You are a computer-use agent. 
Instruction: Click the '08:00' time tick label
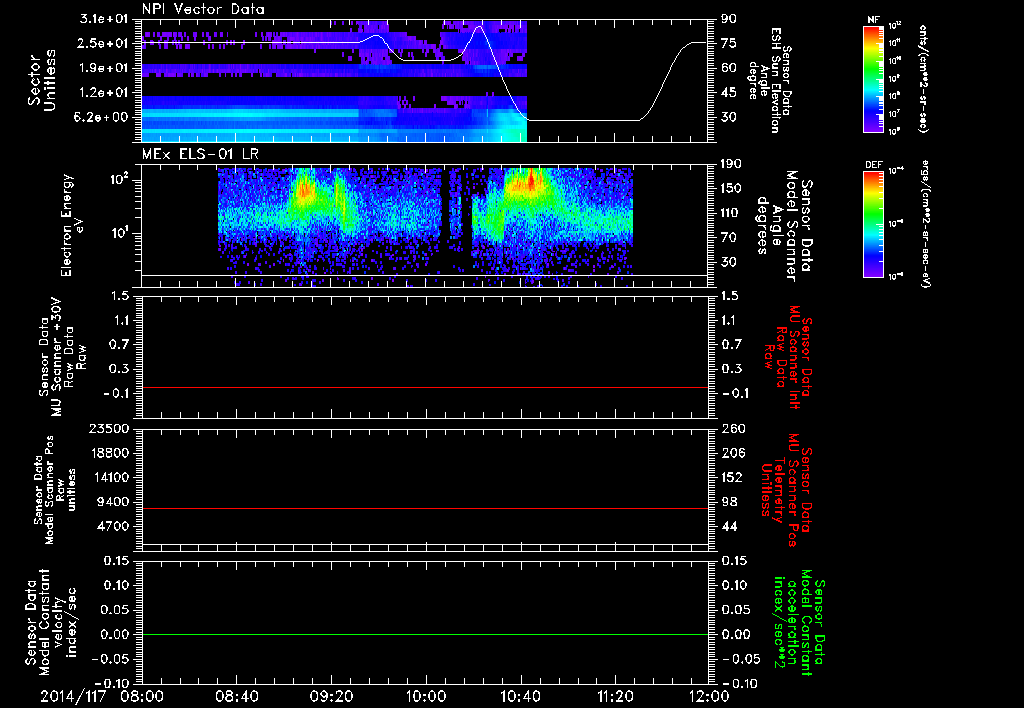pyautogui.click(x=142, y=696)
